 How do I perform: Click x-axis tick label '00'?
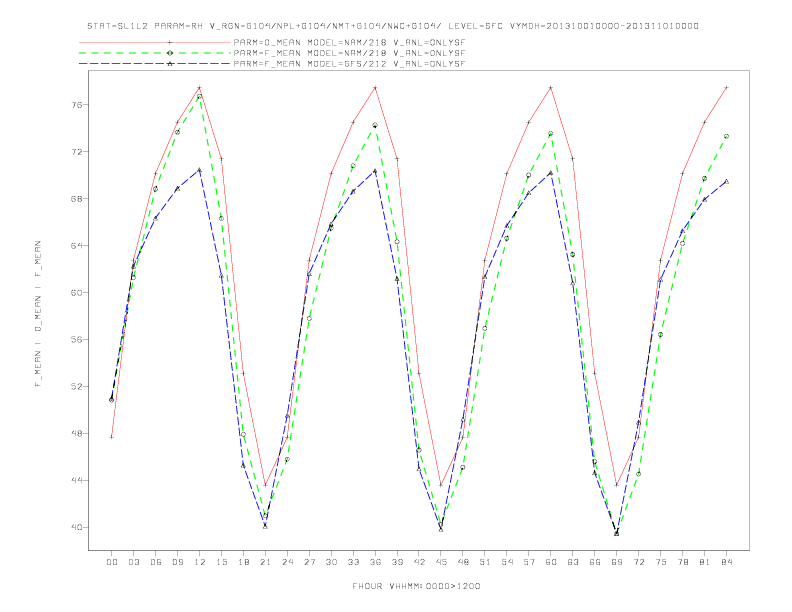pyautogui.click(x=112, y=562)
